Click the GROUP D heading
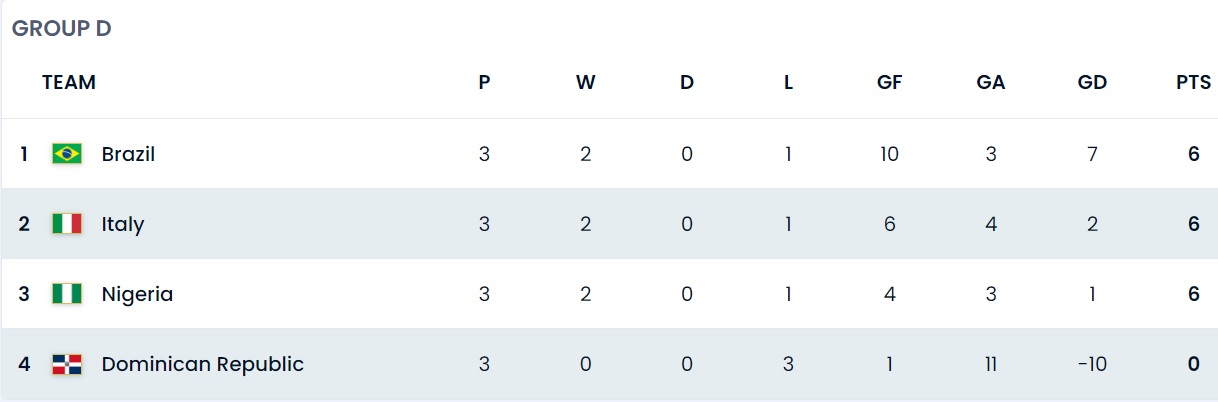This screenshot has height=402, width=1218. (x=61, y=29)
